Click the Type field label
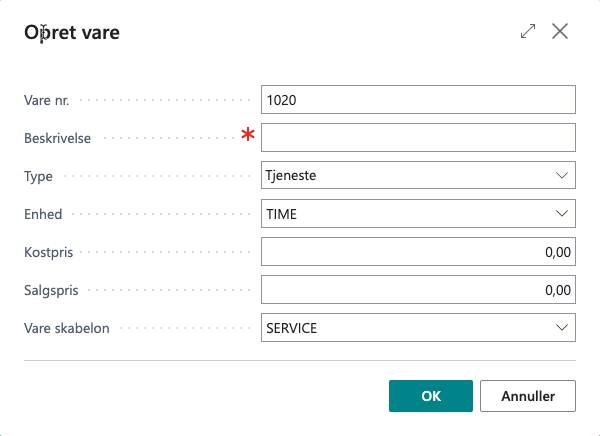600x436 pixels. pos(38,176)
